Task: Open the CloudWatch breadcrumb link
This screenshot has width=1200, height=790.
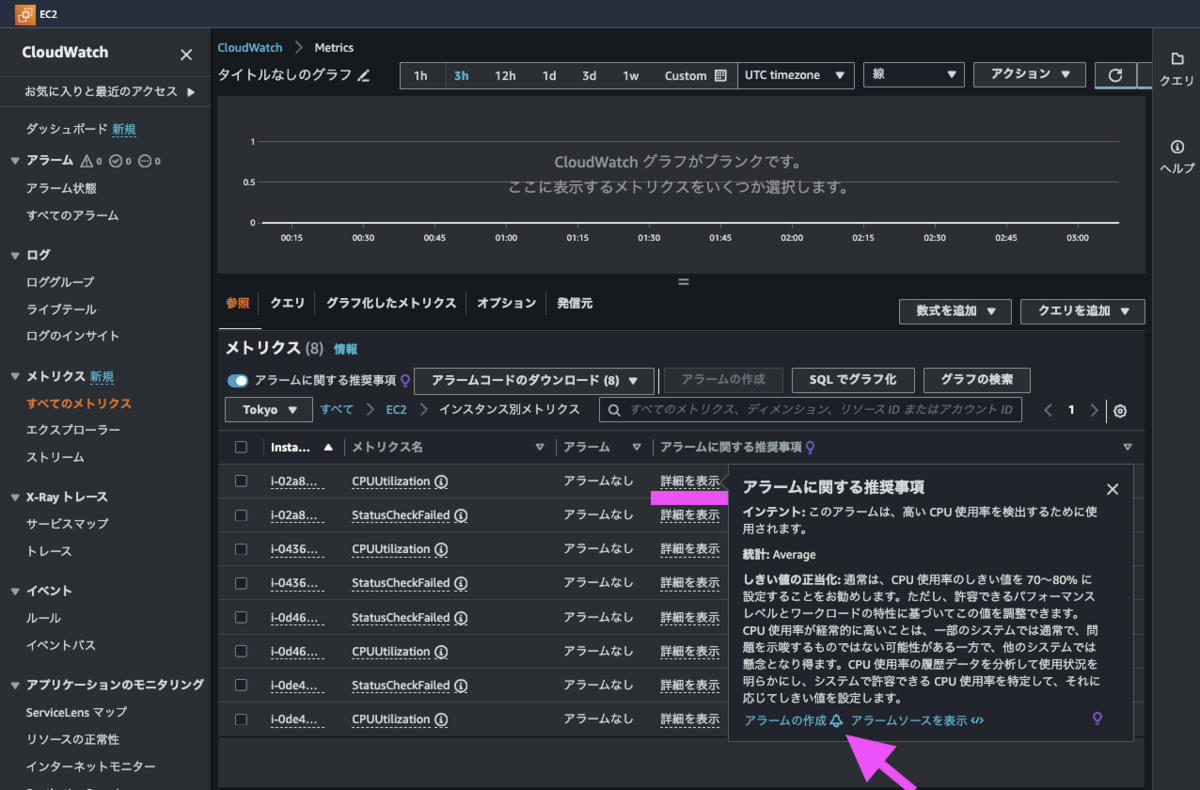Action: tap(250, 48)
